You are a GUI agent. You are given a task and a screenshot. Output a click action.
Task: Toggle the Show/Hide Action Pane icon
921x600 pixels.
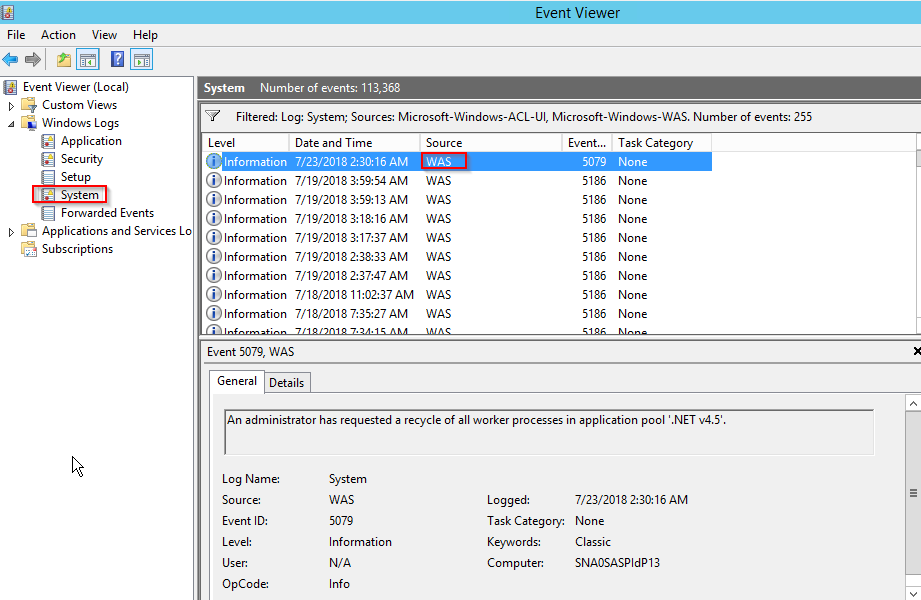[142, 59]
